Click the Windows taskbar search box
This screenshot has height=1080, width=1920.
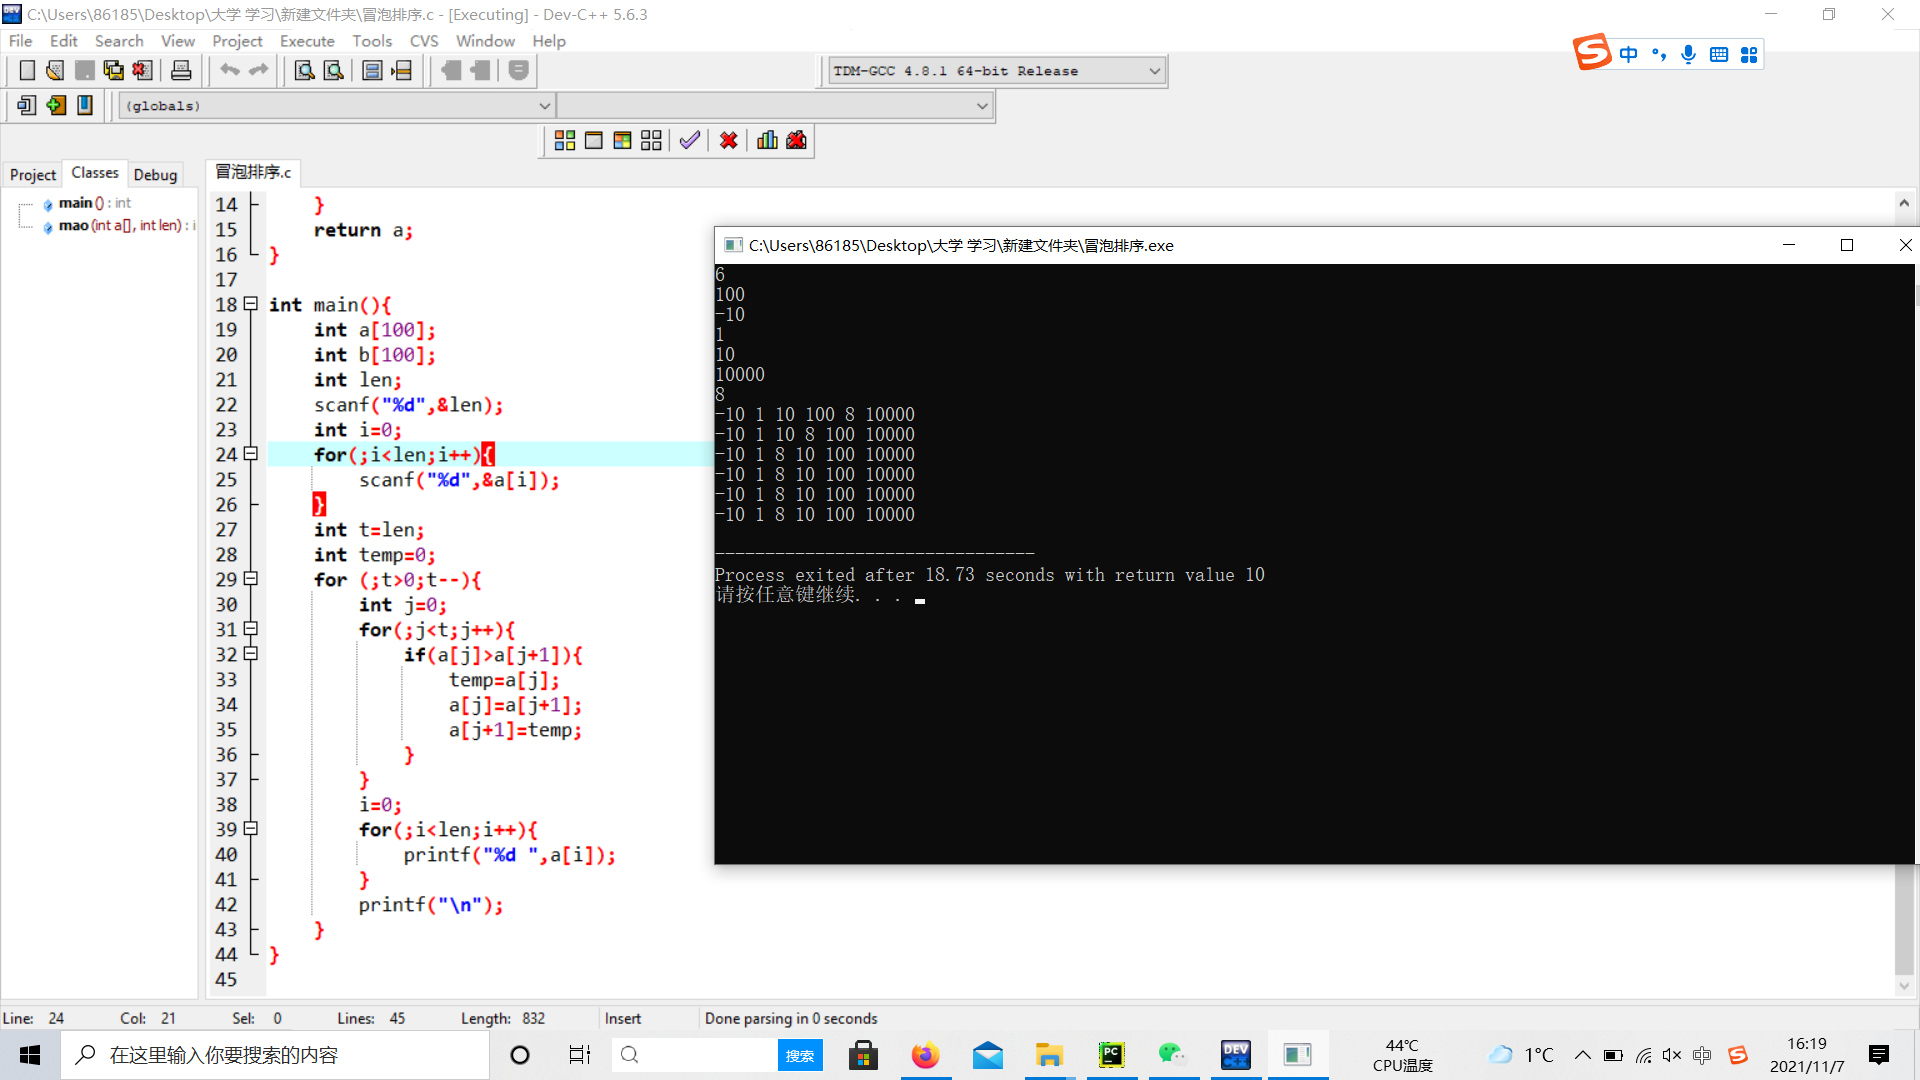[275, 1055]
